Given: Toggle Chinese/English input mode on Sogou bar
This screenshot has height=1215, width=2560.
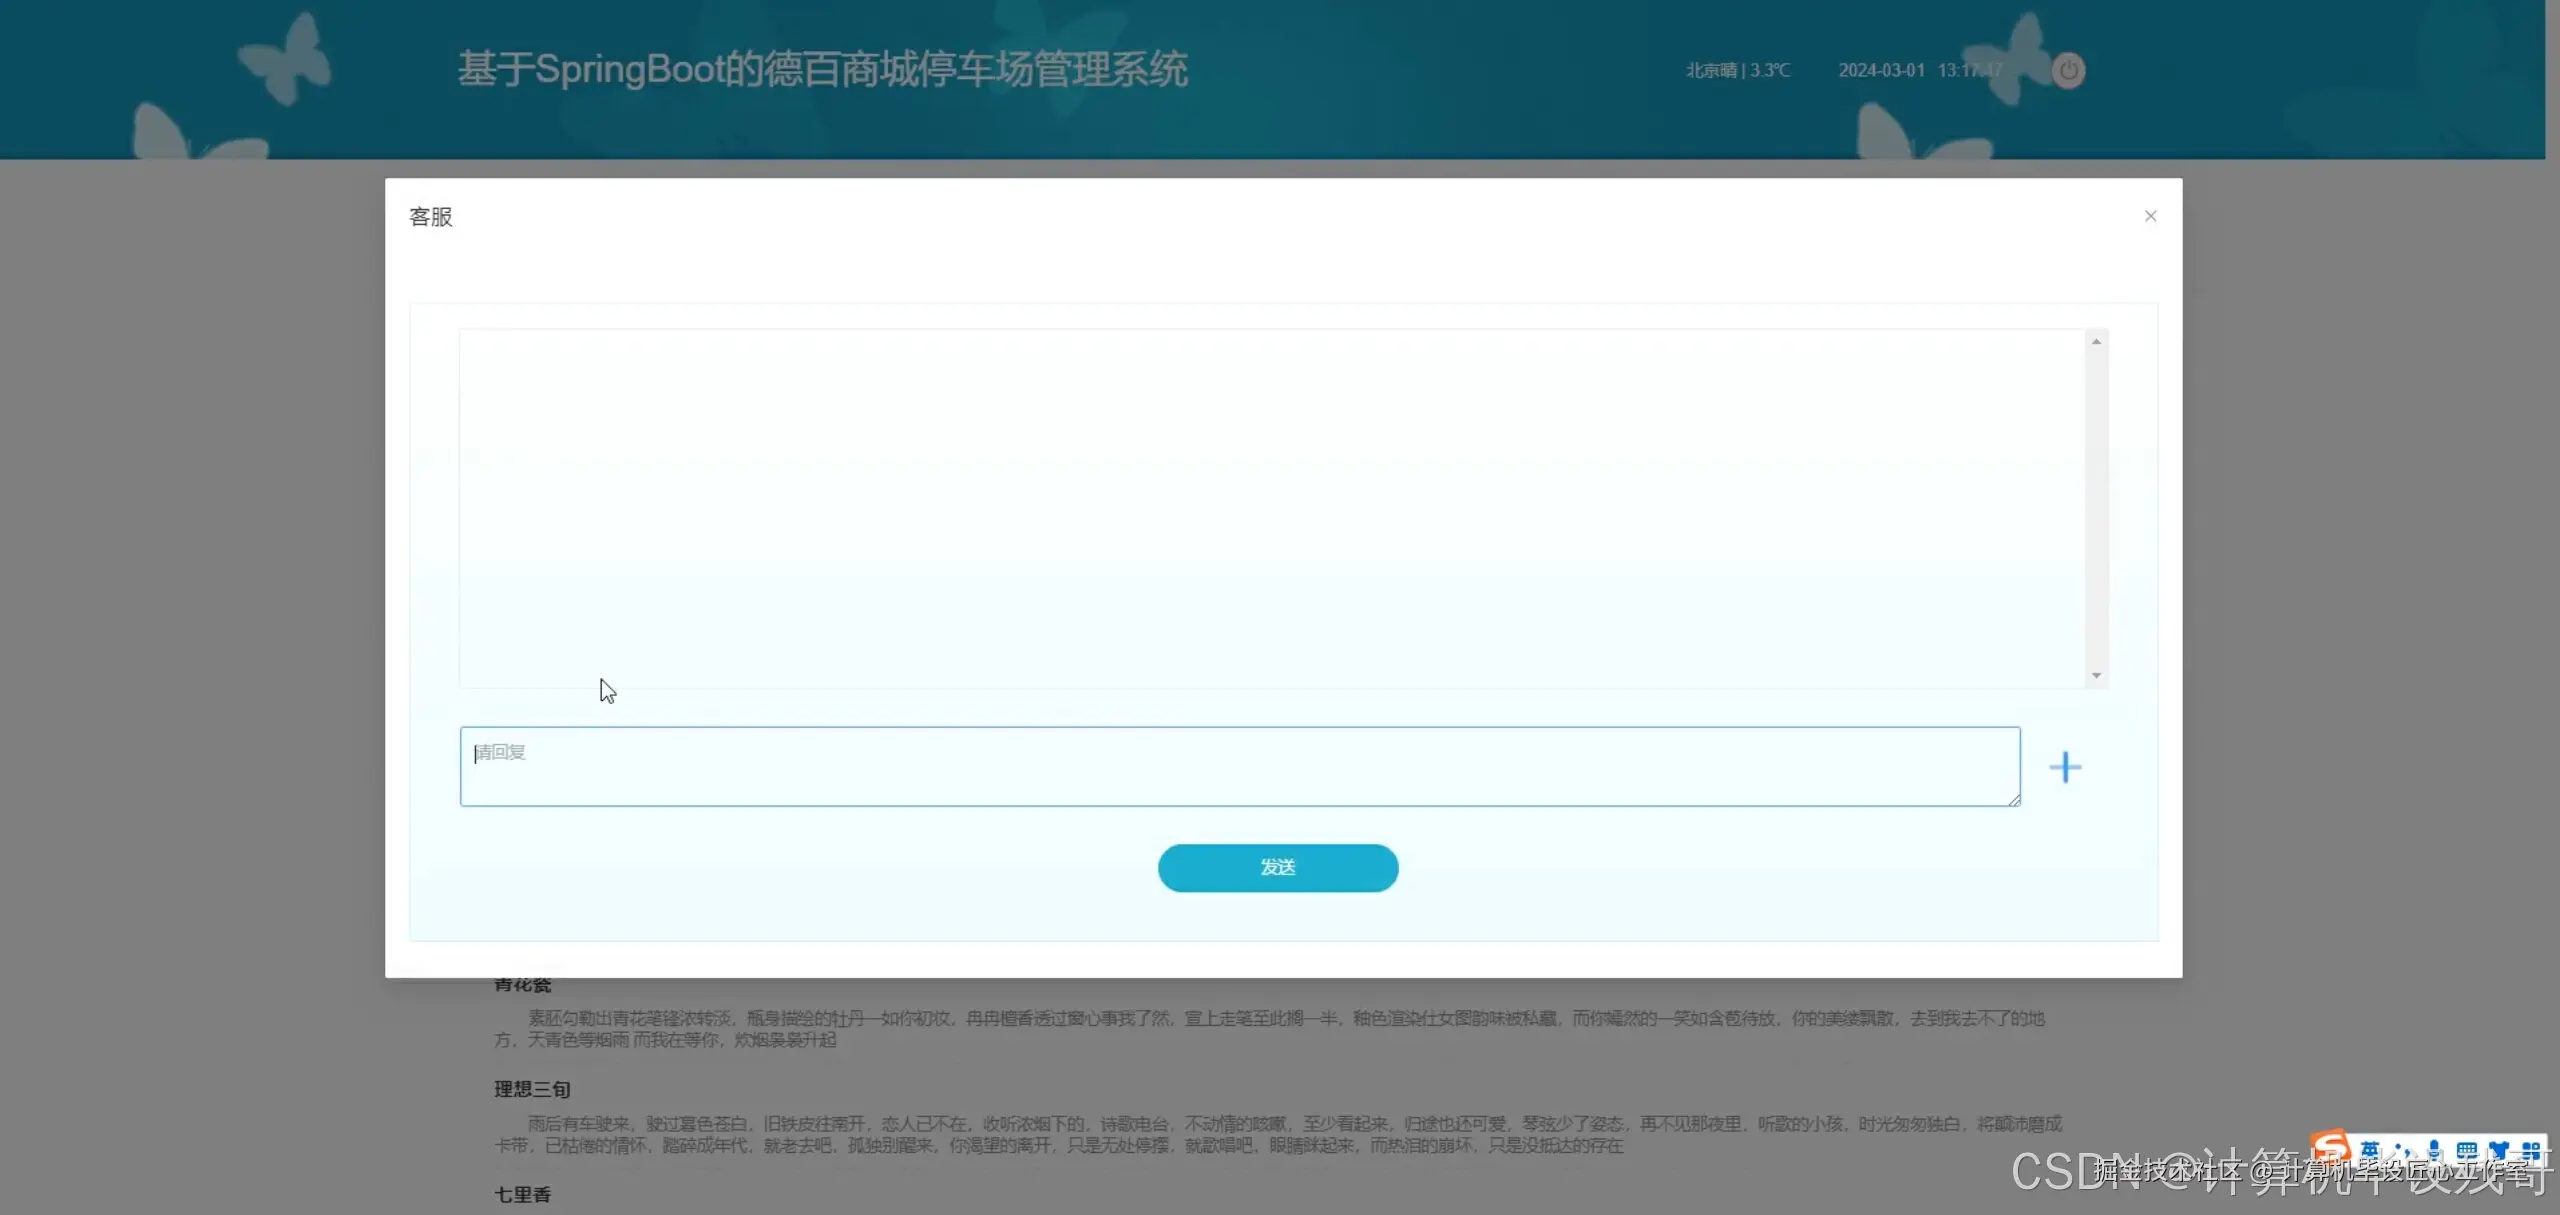Looking at the screenshot, I should click(2368, 1147).
